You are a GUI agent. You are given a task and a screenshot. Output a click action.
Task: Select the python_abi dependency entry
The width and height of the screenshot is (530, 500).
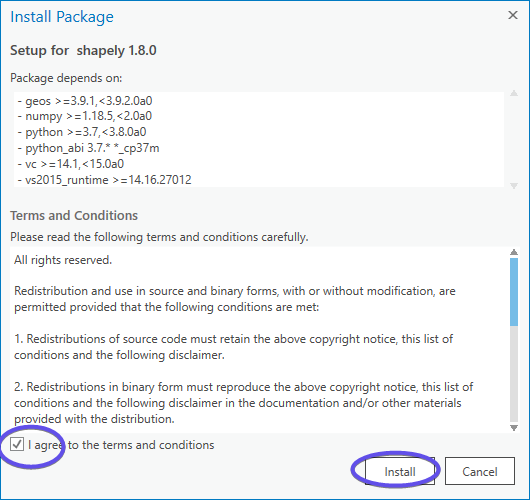(88, 148)
